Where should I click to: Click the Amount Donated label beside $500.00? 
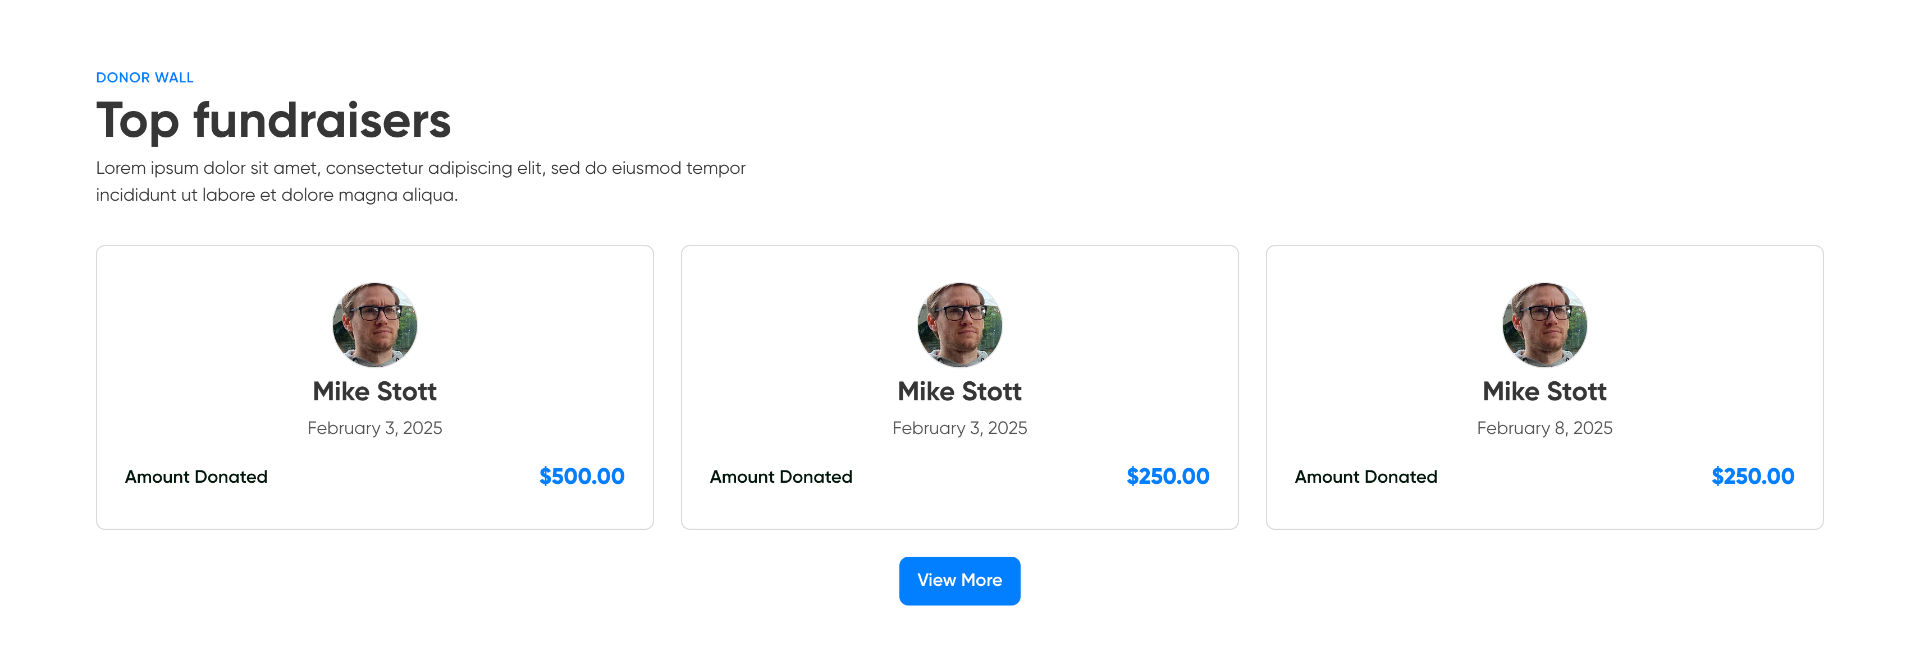(x=196, y=477)
